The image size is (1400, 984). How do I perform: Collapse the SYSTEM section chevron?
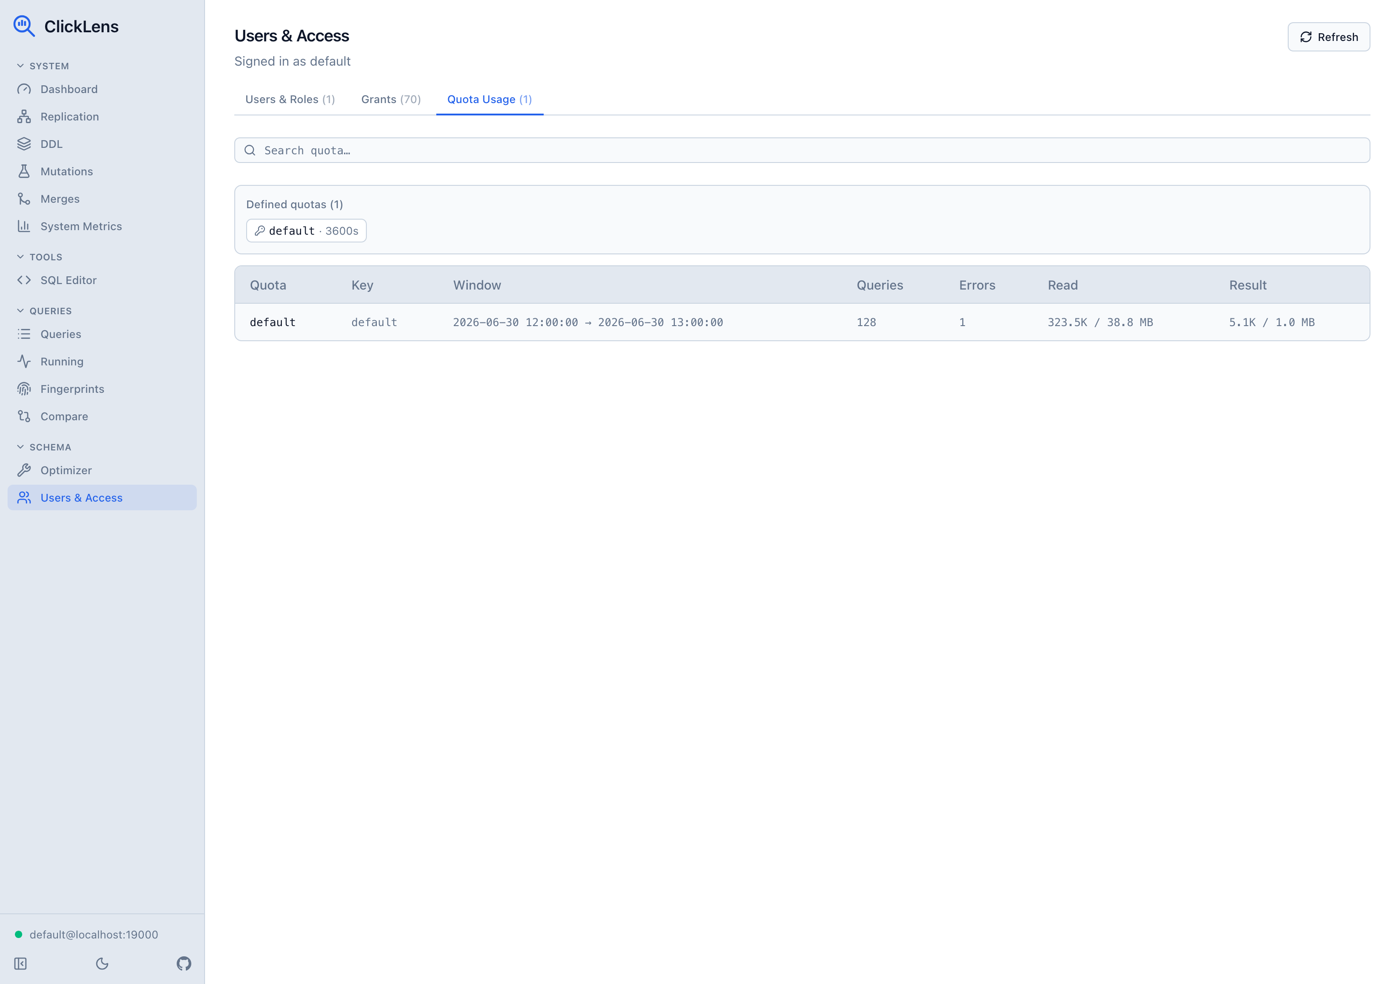click(20, 66)
